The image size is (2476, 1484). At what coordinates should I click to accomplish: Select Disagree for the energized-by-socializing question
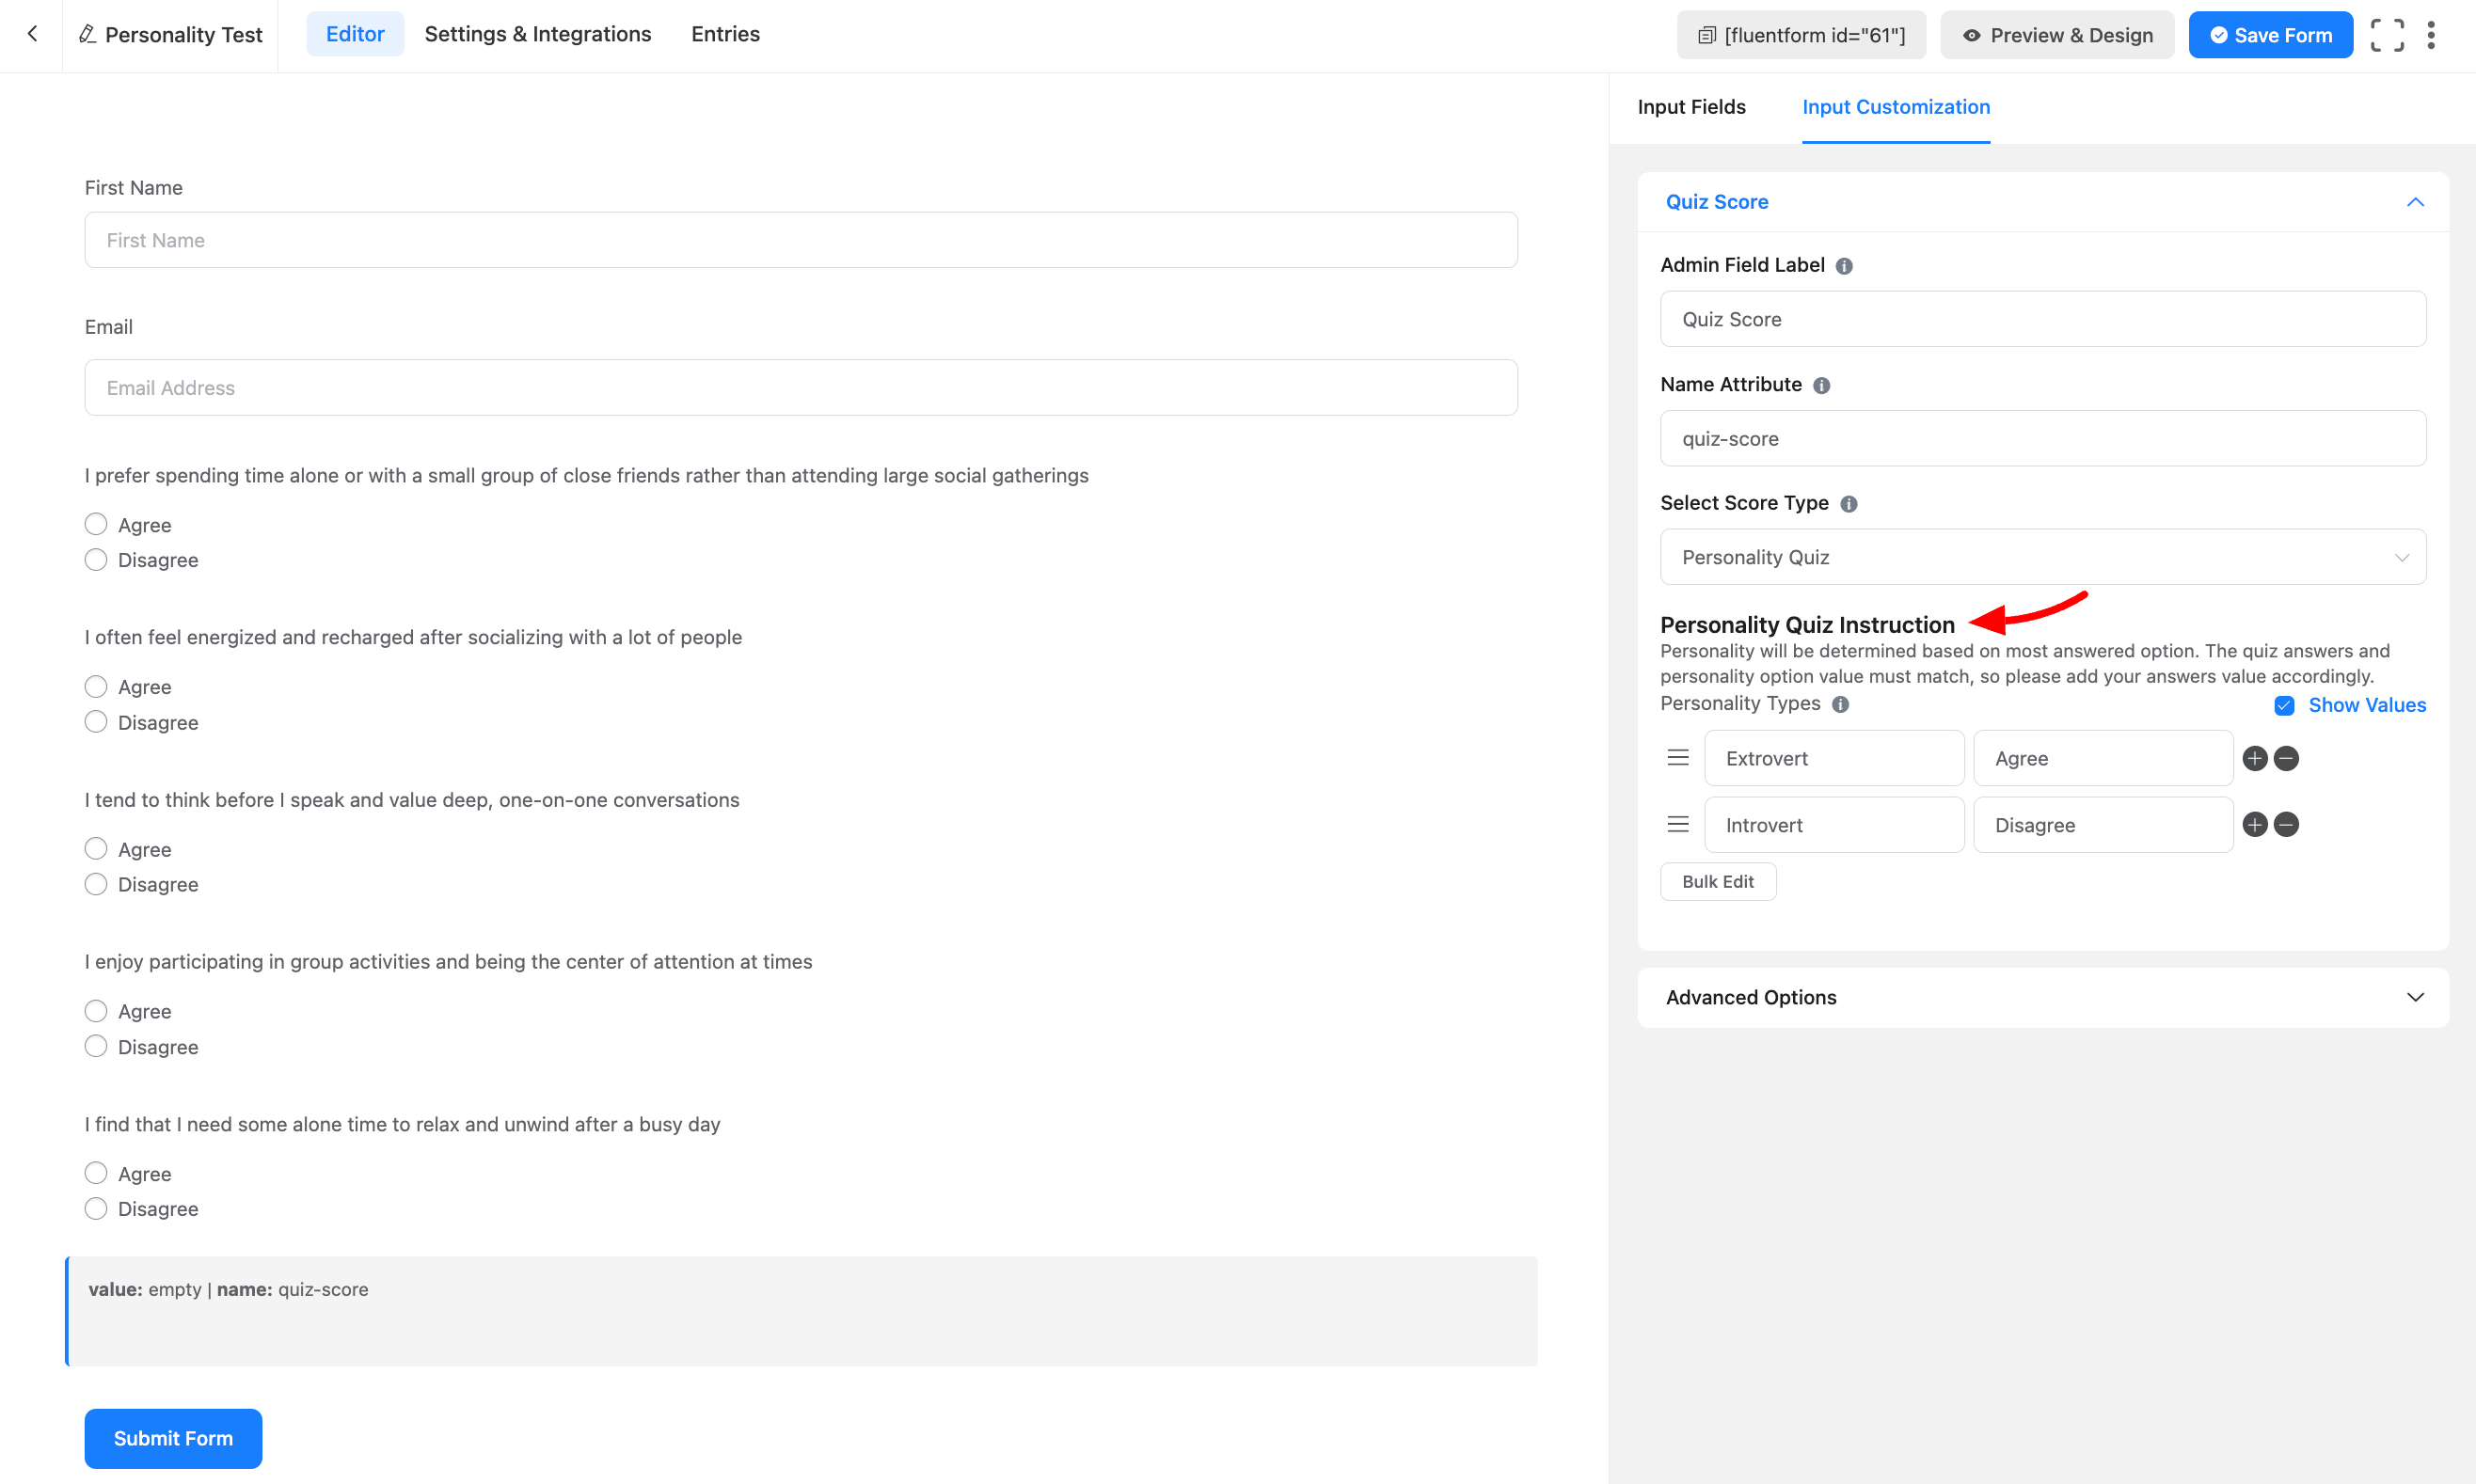pos(96,722)
